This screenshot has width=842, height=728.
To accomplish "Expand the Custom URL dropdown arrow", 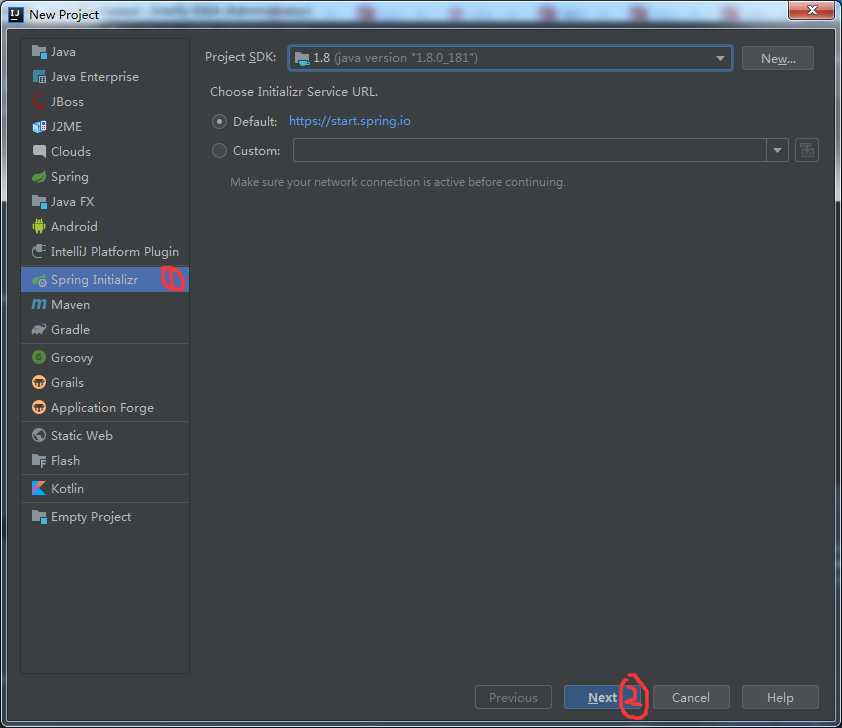I will [x=777, y=150].
